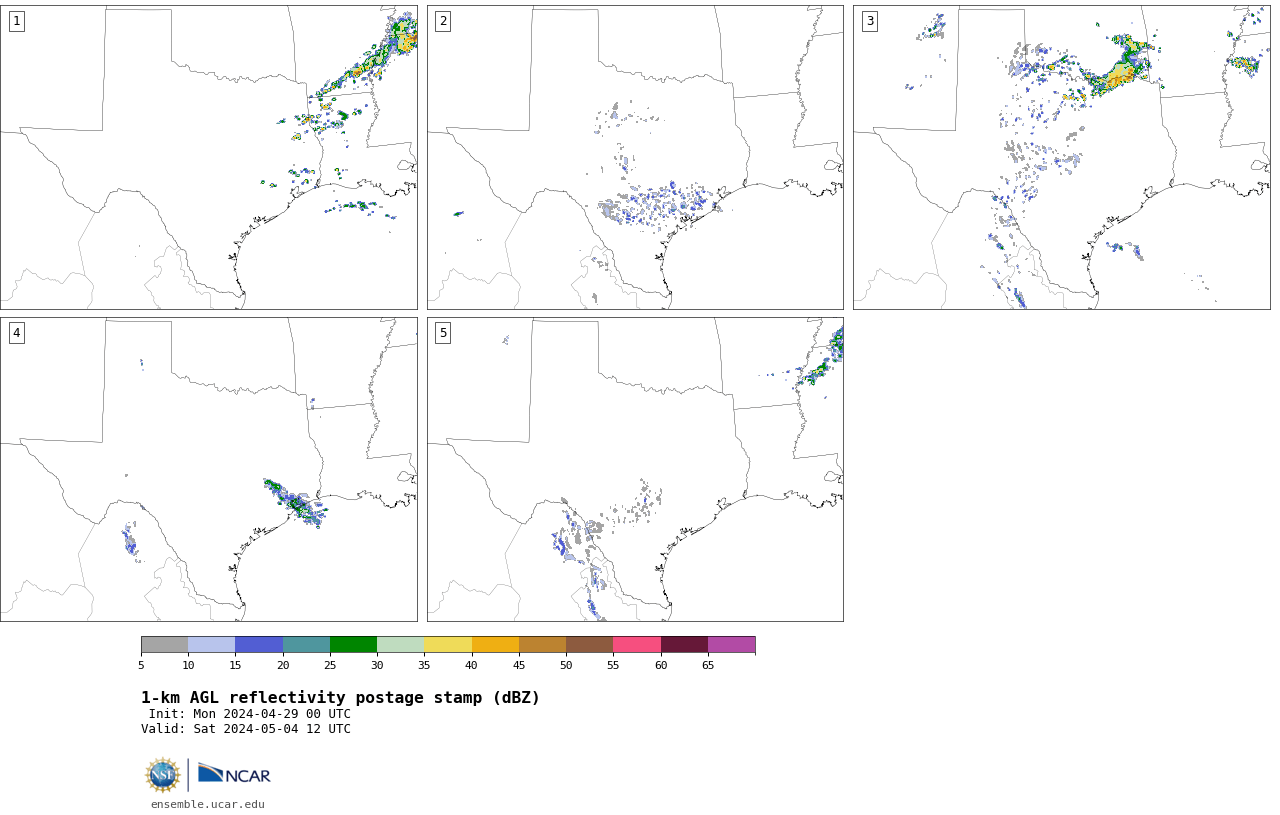
Task: Click the 'Valid: Sat 2024-05-04 12 UTC' text
Action: tap(246, 729)
